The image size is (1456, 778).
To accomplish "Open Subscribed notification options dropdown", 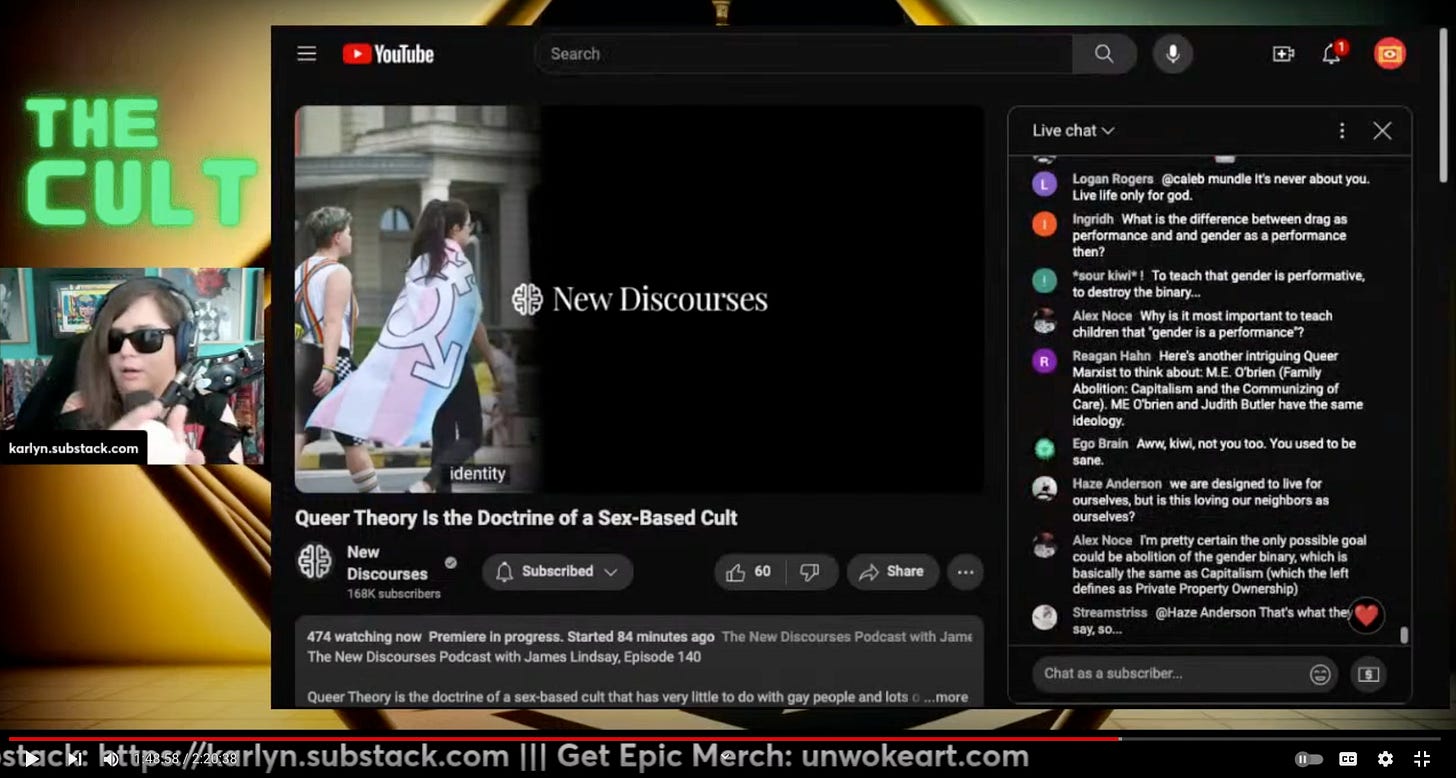I will (x=558, y=571).
